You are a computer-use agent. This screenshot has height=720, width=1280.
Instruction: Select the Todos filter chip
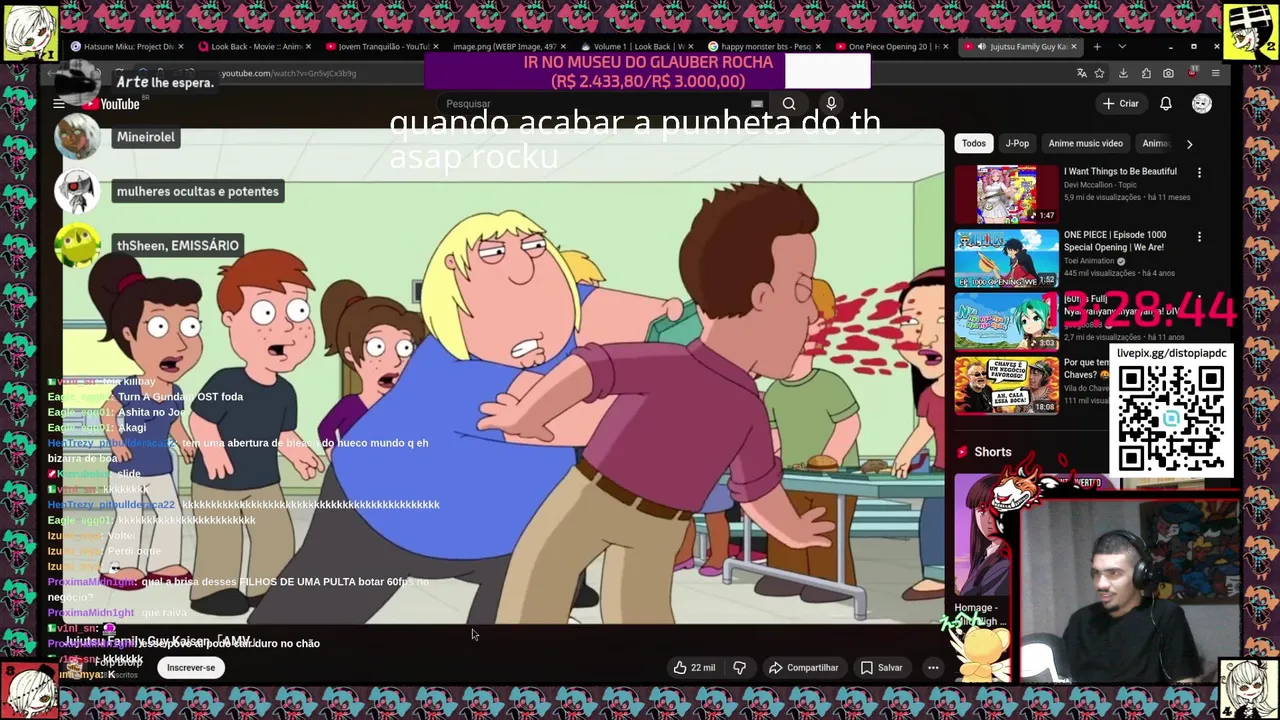point(974,143)
